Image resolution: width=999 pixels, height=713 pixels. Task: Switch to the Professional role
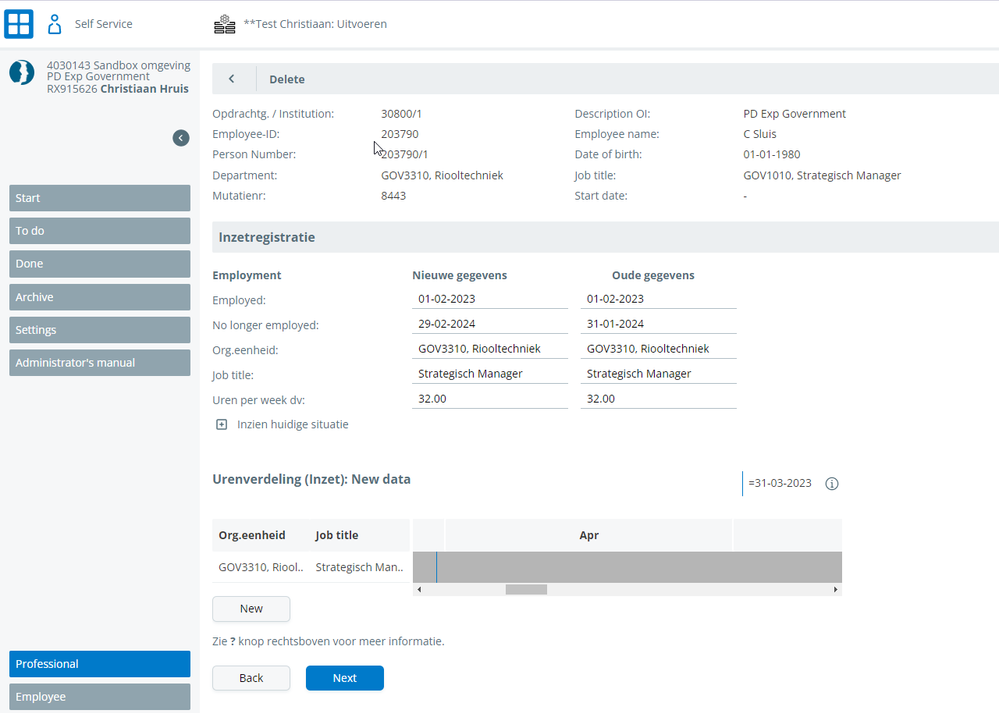(x=100, y=664)
